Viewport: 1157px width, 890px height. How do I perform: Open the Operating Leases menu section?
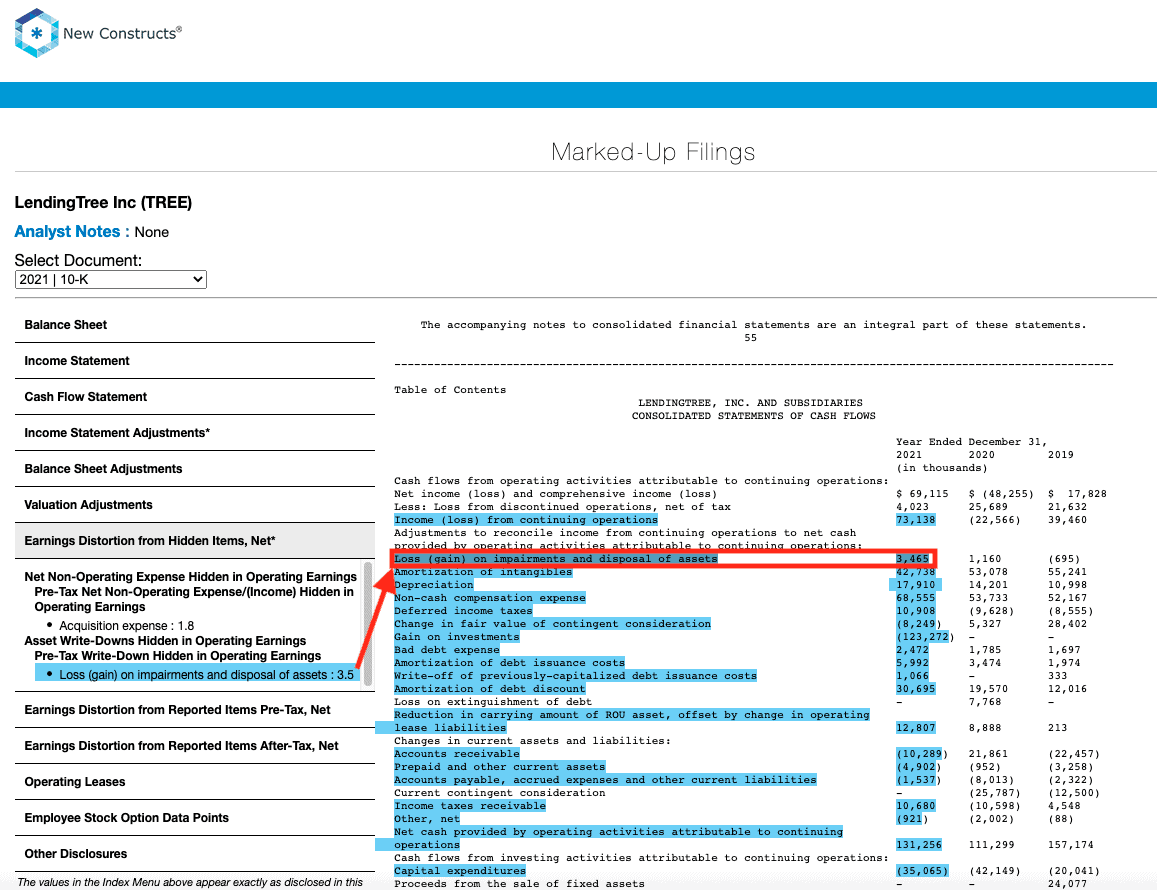coord(195,782)
